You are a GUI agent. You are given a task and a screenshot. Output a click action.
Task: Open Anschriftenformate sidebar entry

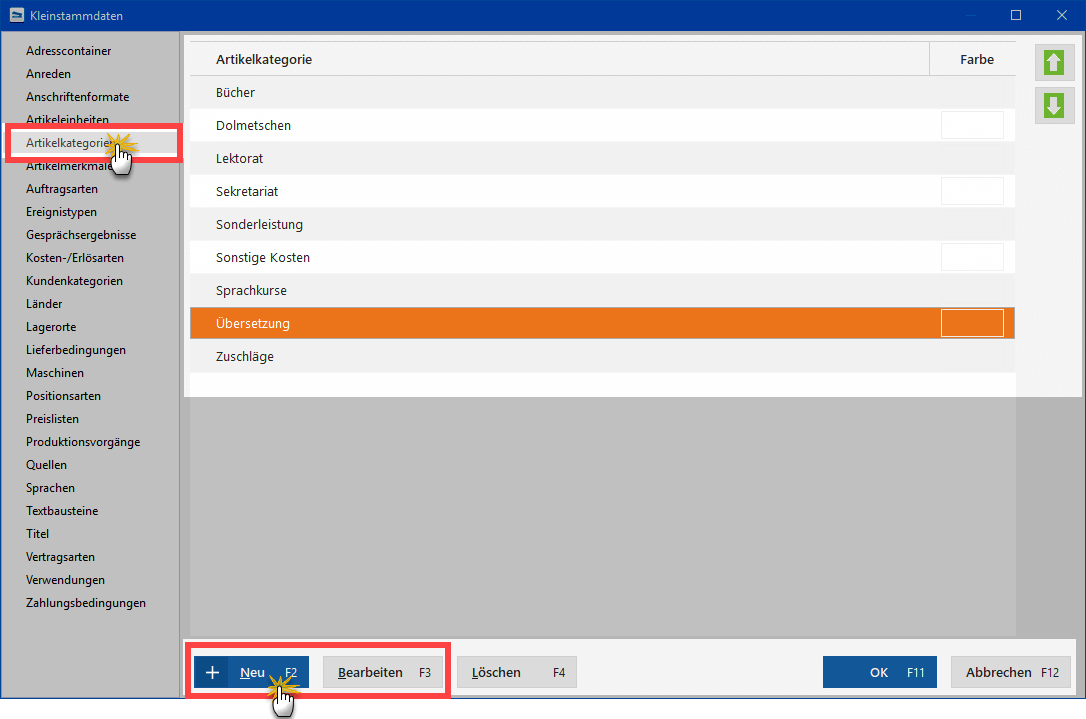78,96
